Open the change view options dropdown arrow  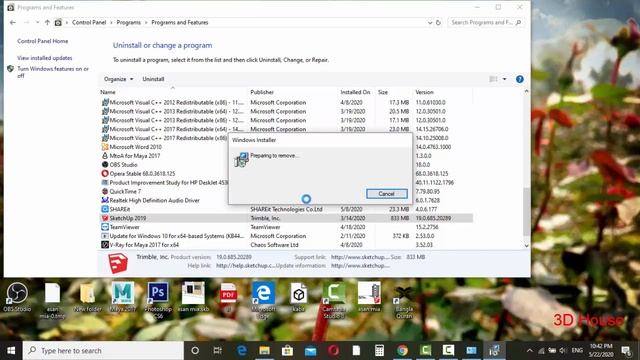click(504, 79)
